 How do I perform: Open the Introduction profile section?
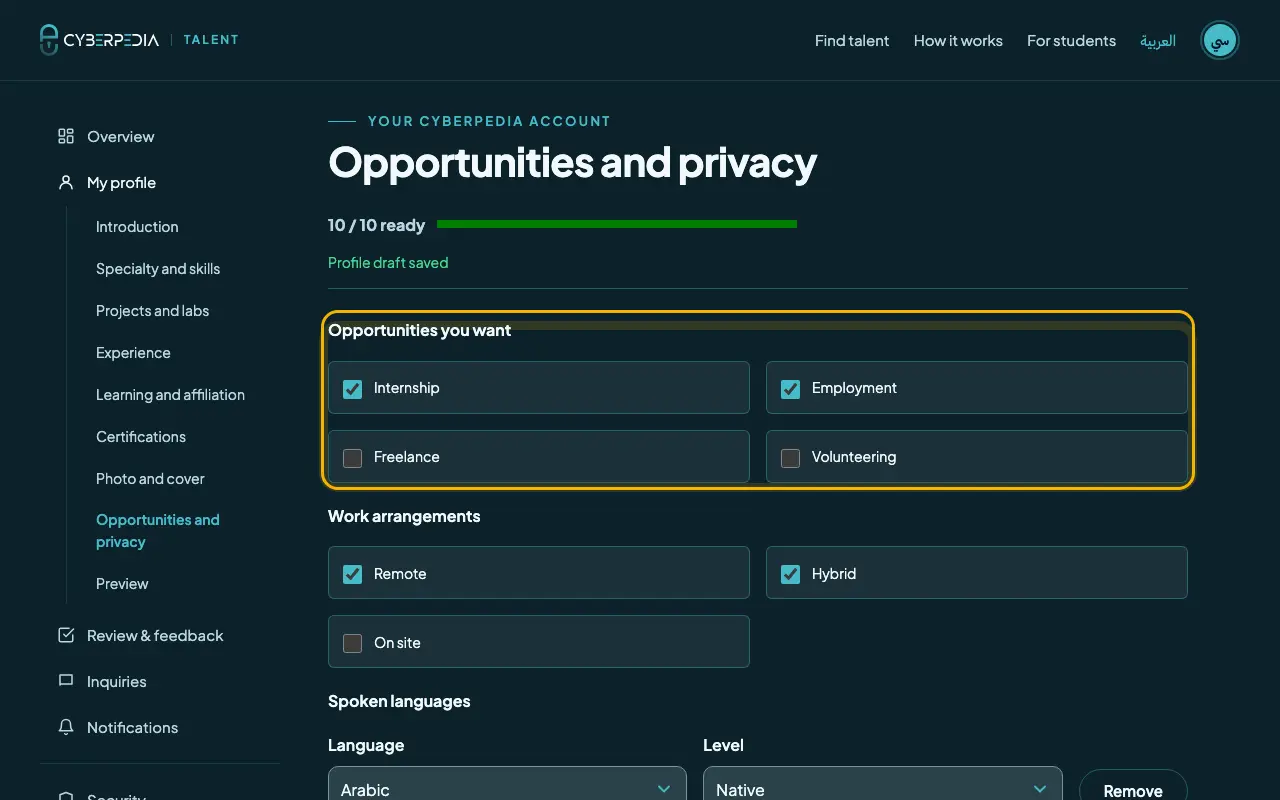click(x=137, y=227)
